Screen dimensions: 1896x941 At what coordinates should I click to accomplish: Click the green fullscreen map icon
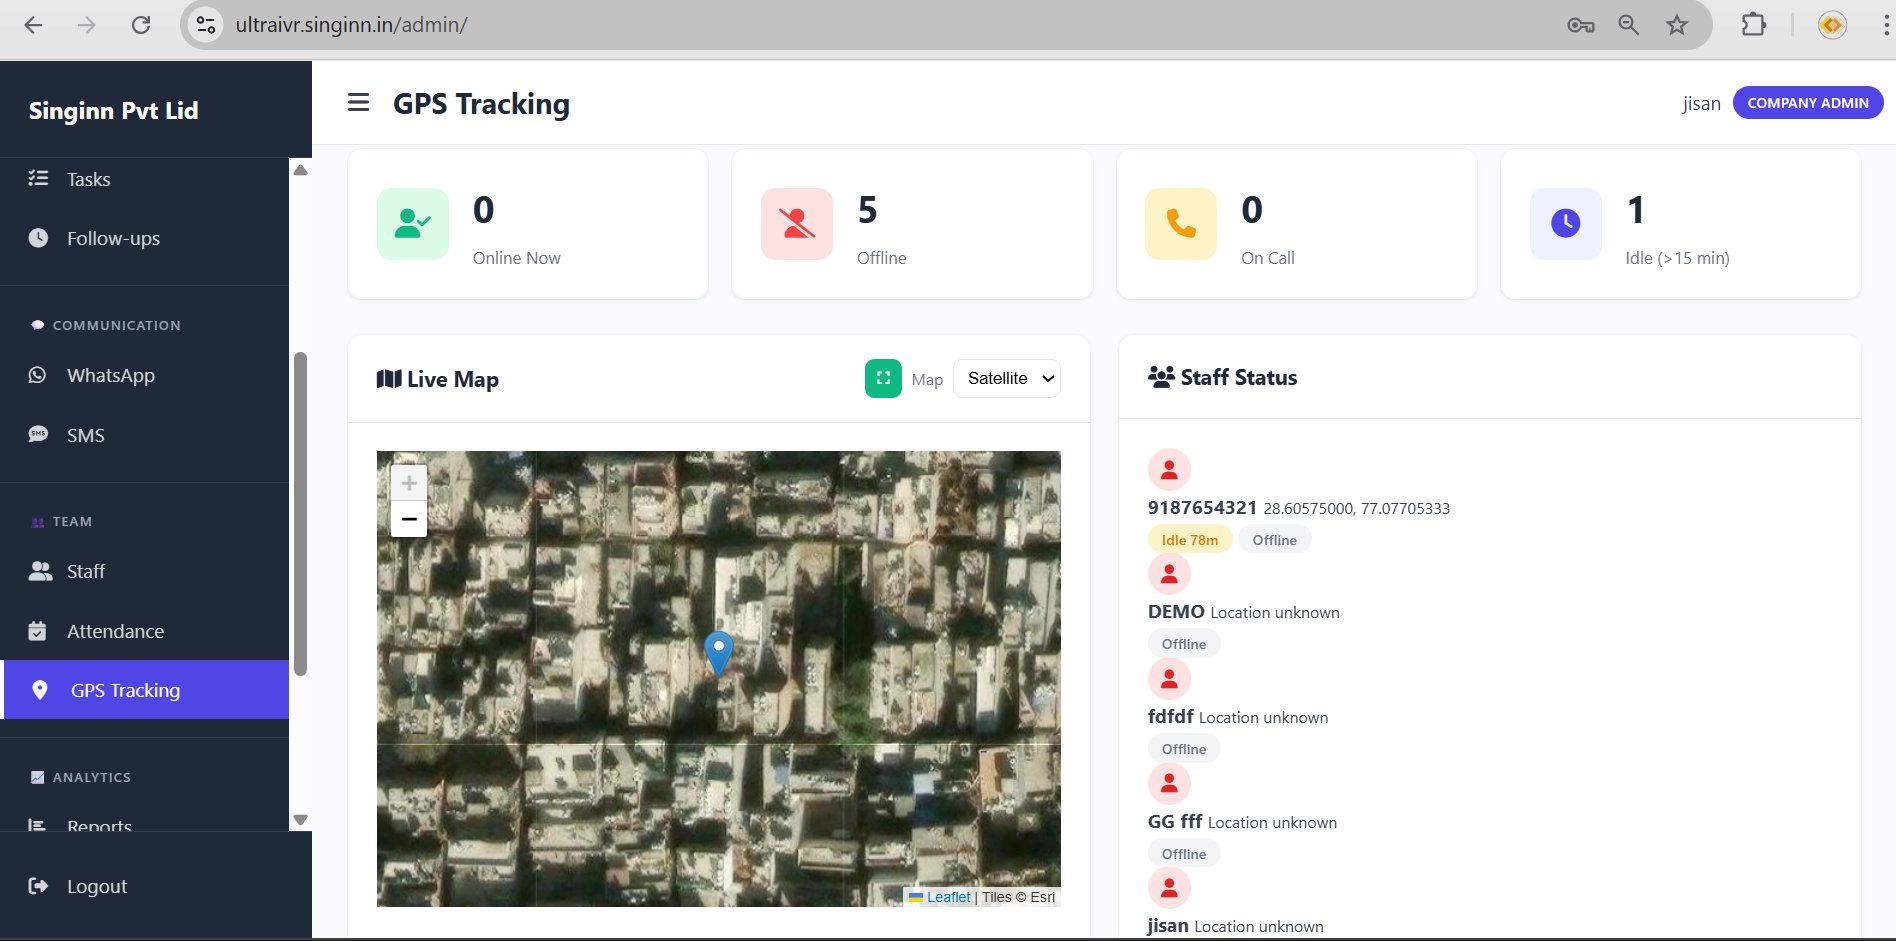click(x=882, y=379)
